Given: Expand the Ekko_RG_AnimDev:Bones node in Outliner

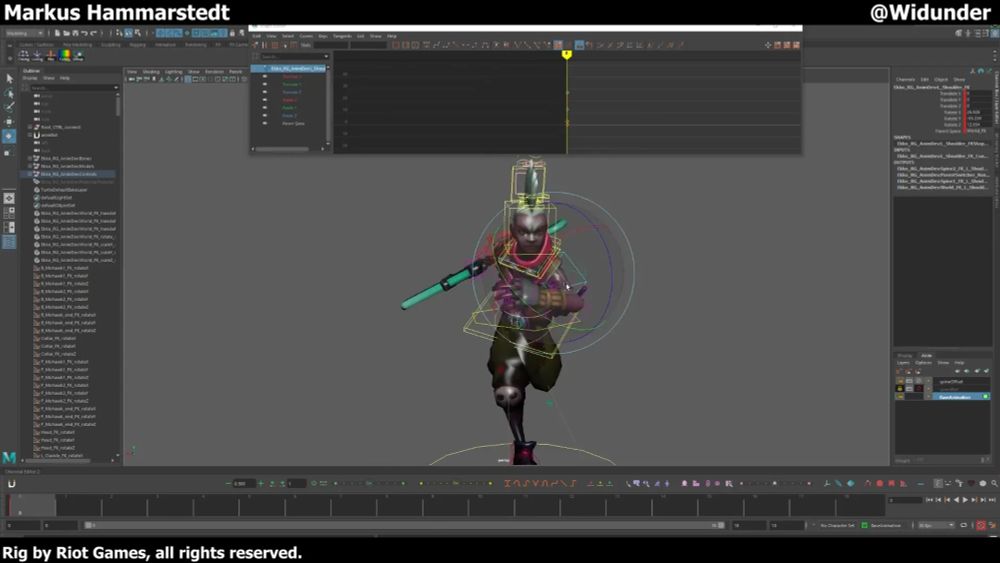Looking at the screenshot, I should (x=30, y=158).
